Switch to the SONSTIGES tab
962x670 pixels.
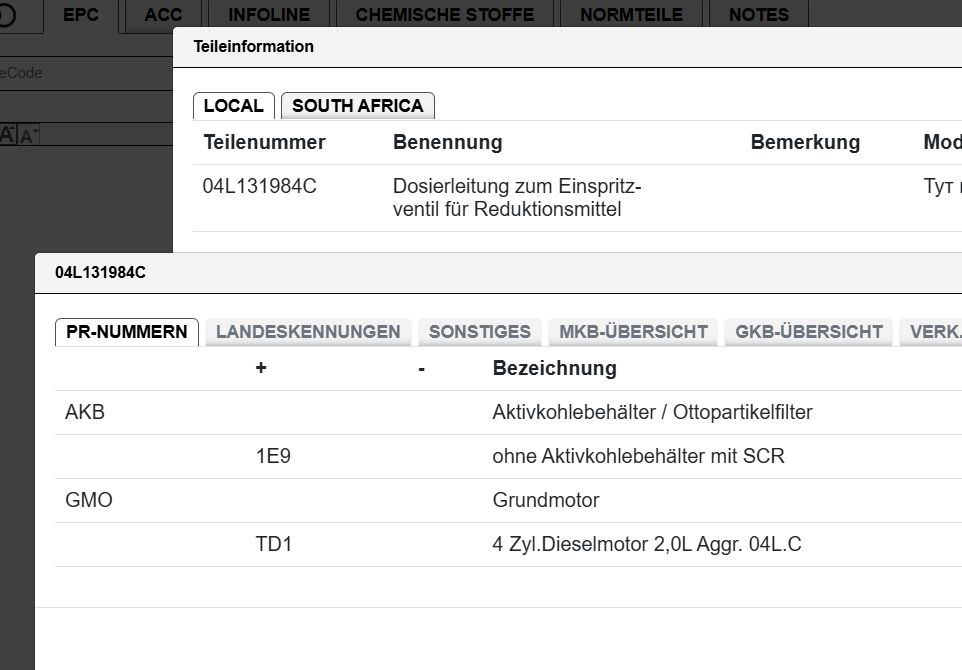click(x=480, y=332)
